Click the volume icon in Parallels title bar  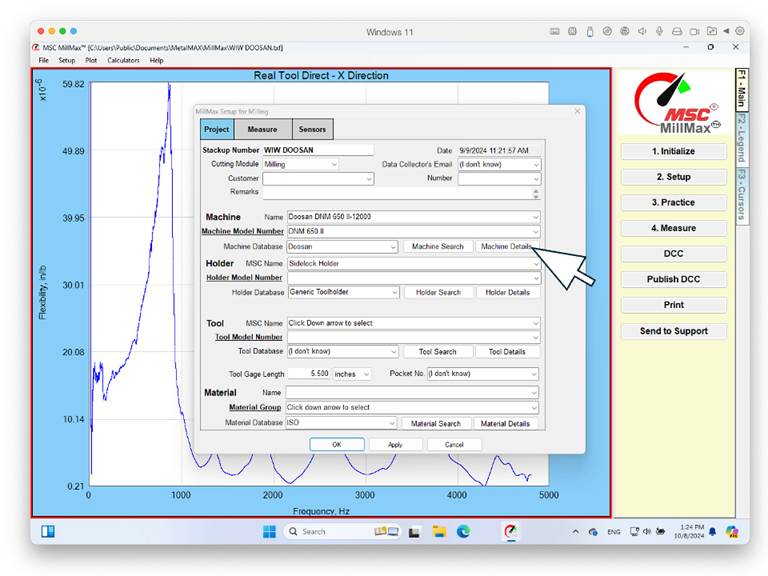[642, 31]
